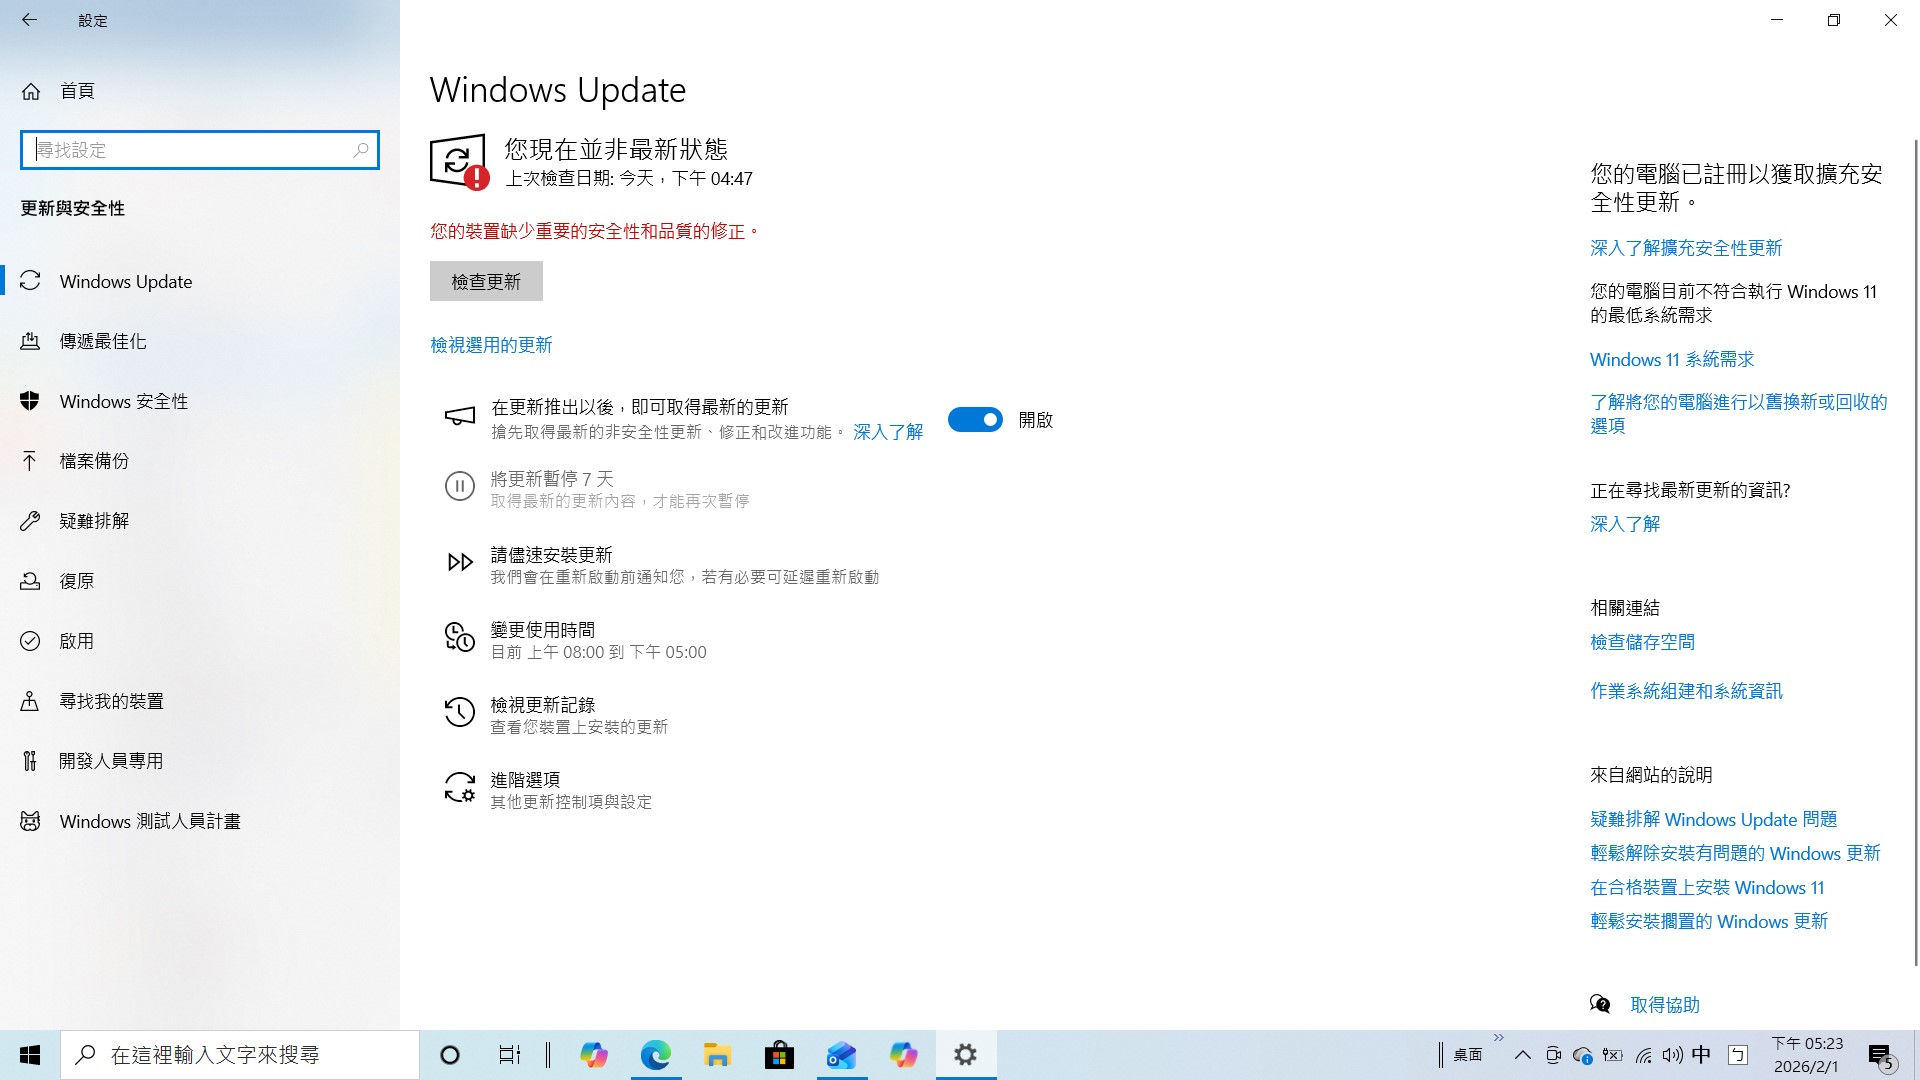This screenshot has width=1920, height=1080.
Task: Open 輕鬆安裝擱置的 Windows 更新 link
Action: coord(1709,922)
